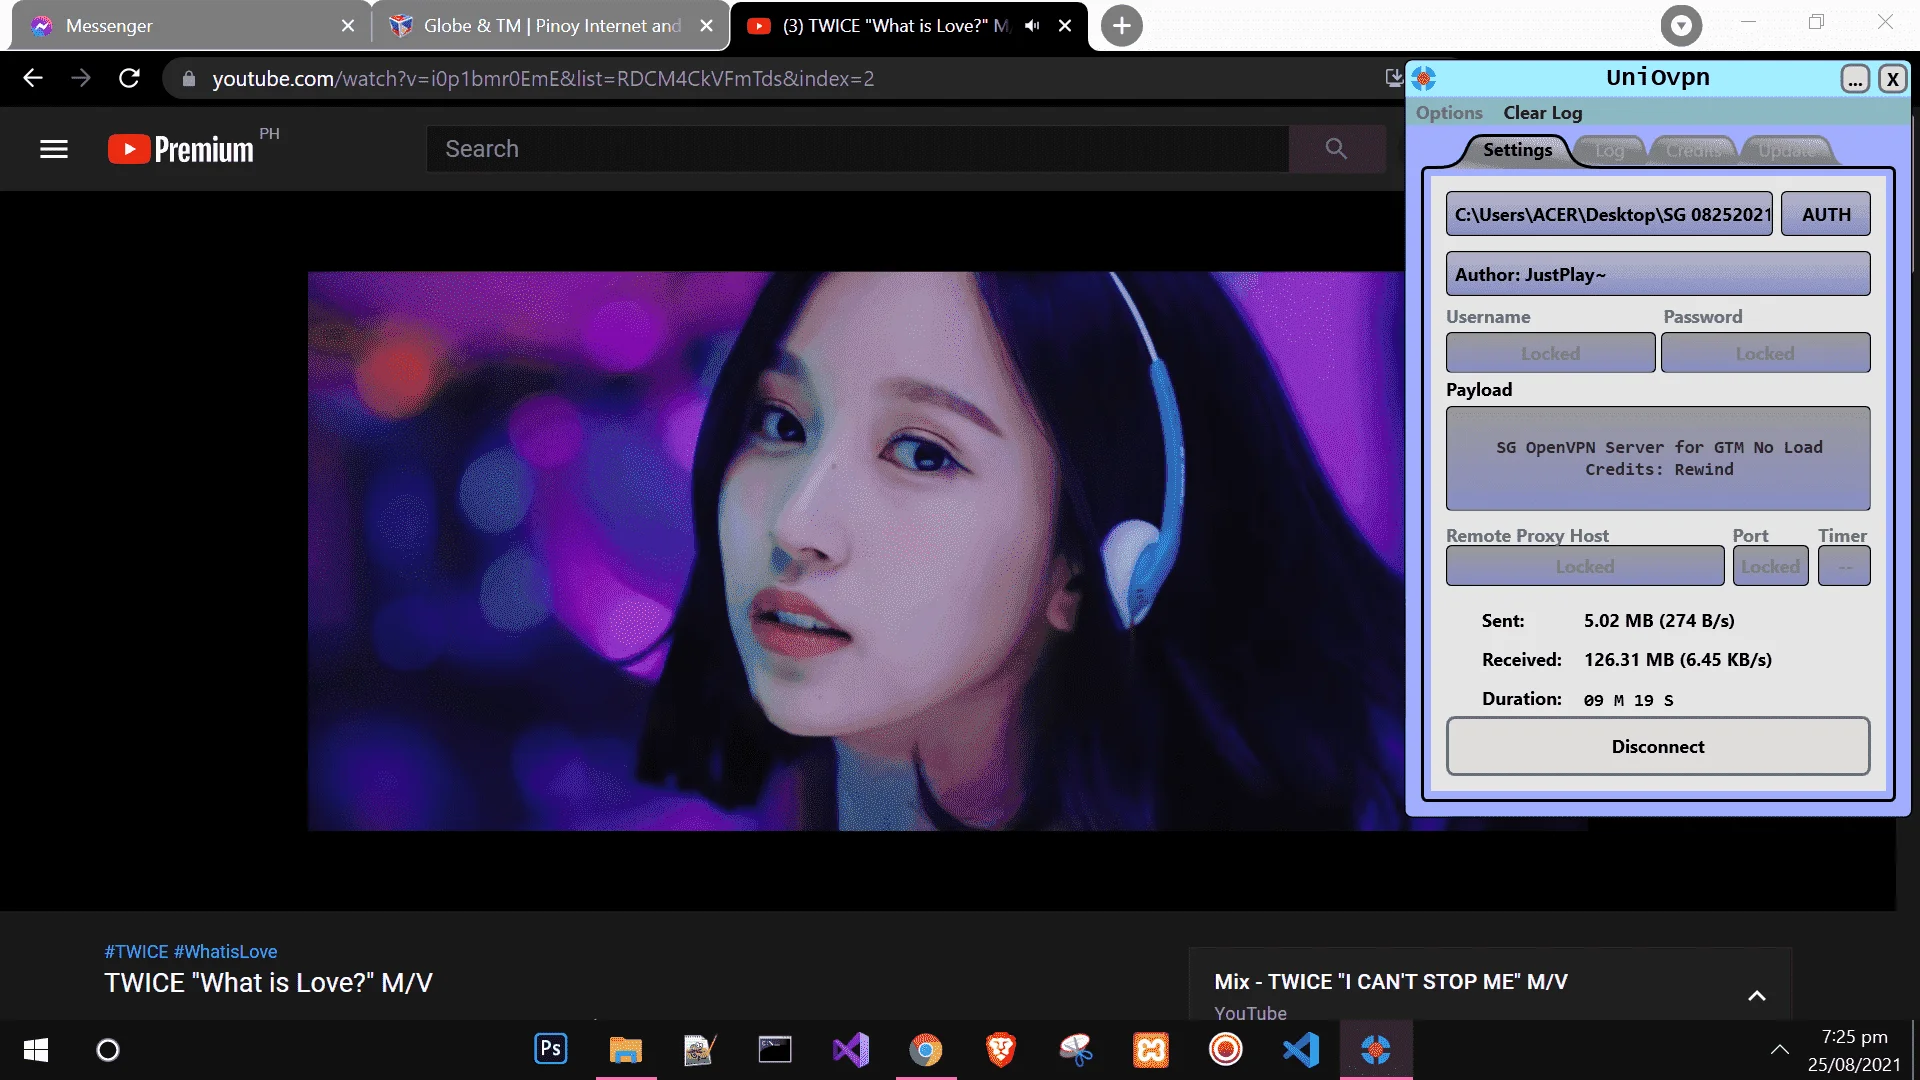Switch to the Log tab in UniOvpn
This screenshot has width=1920, height=1080.
coord(1609,151)
